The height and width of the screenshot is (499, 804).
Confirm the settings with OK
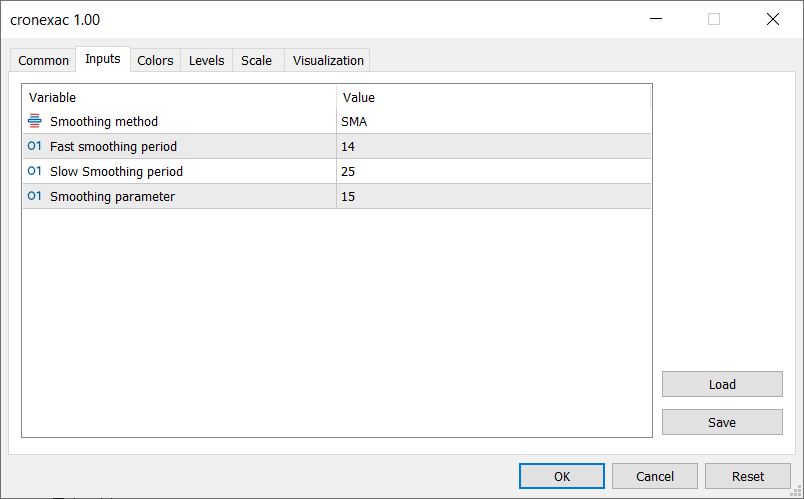tap(562, 476)
